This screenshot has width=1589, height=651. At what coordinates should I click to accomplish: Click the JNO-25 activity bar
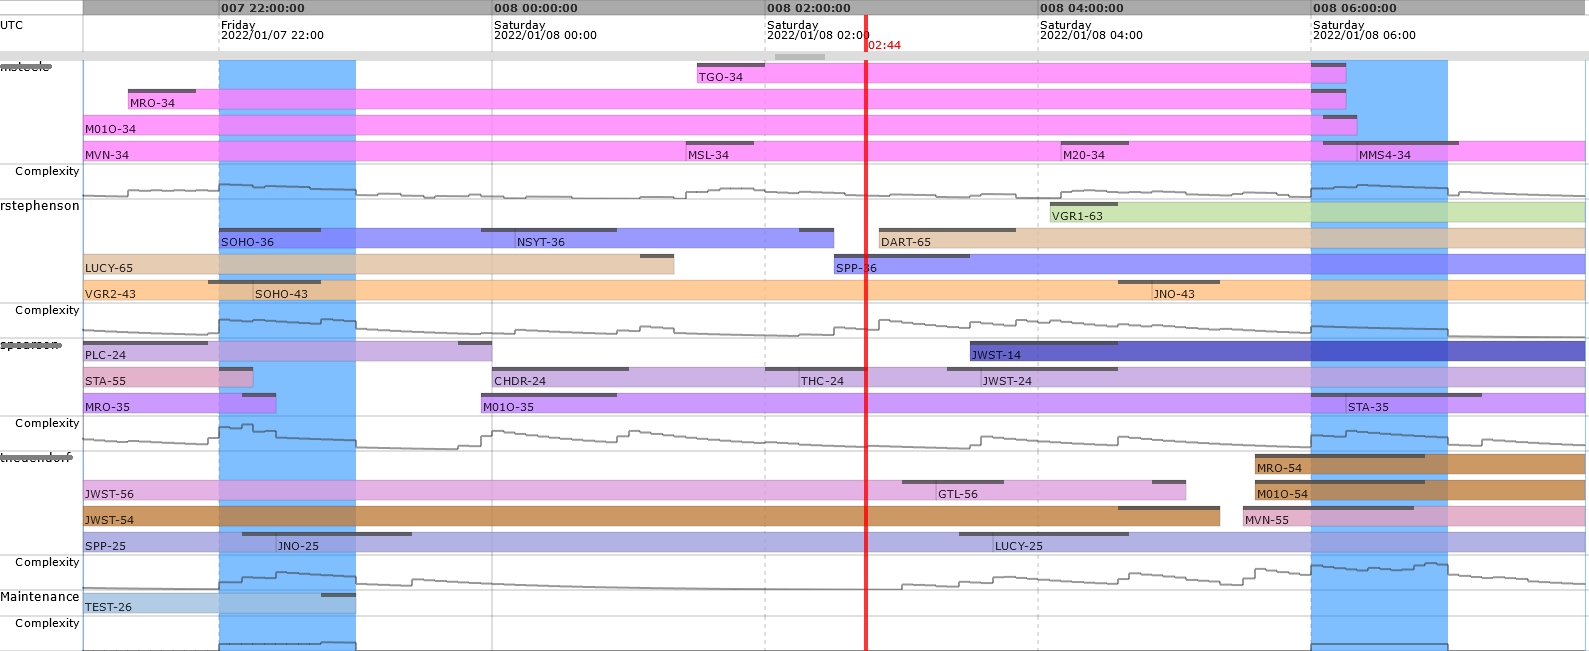pos(634,543)
